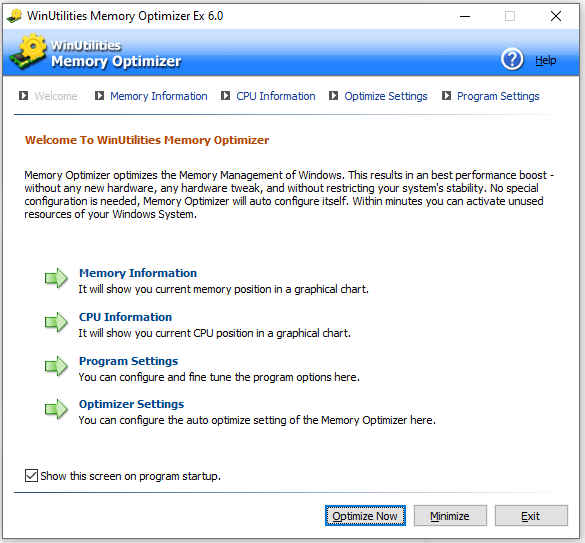Screen dimensions: 585x543
Task: Click the green arrow beside Program Settings
Action: [x=56, y=366]
